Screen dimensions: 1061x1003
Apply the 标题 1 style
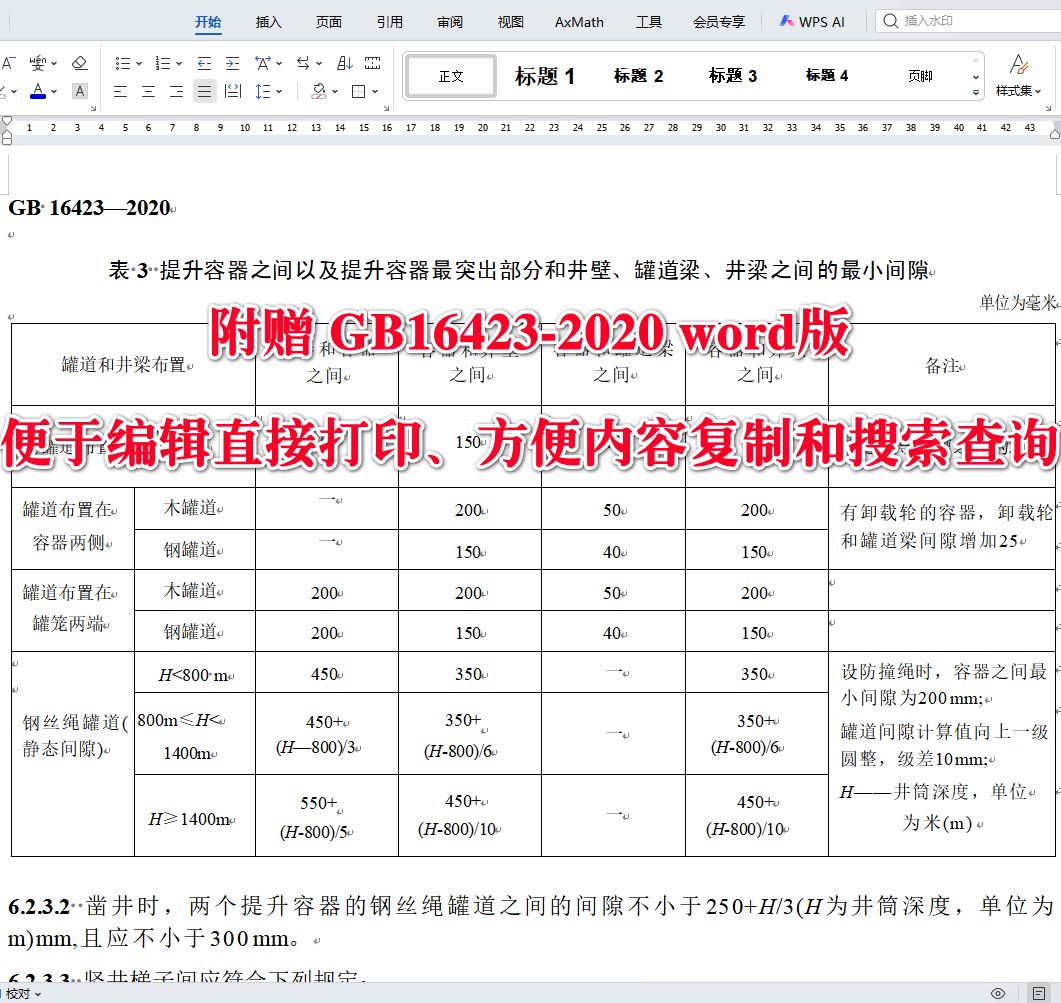(x=543, y=75)
